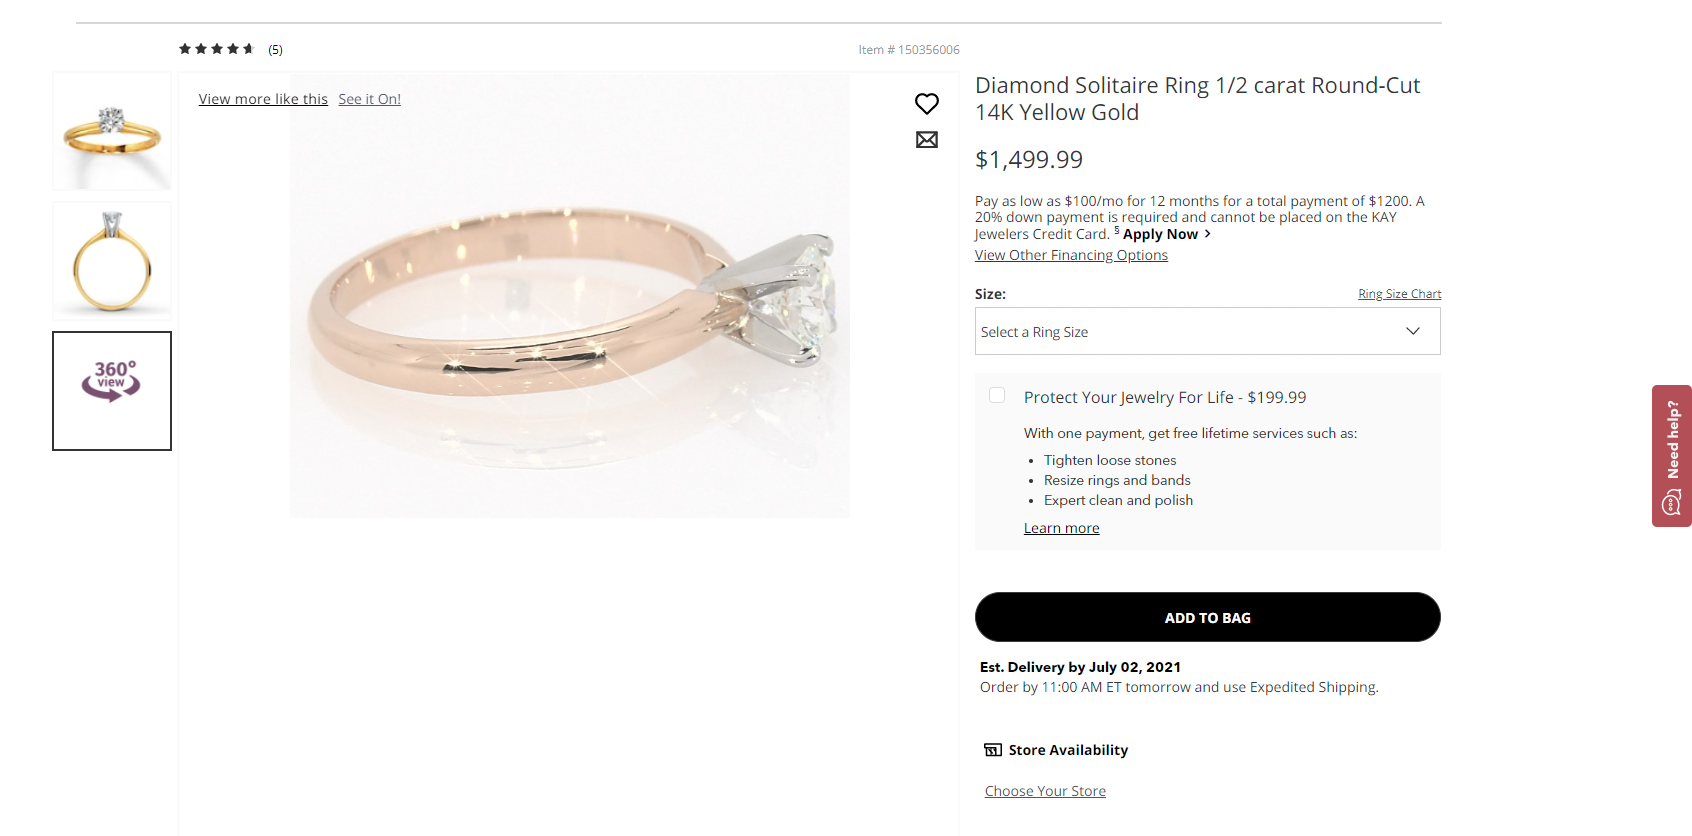The image size is (1692, 836).
Task: Click the See it On! link
Action: (x=369, y=99)
